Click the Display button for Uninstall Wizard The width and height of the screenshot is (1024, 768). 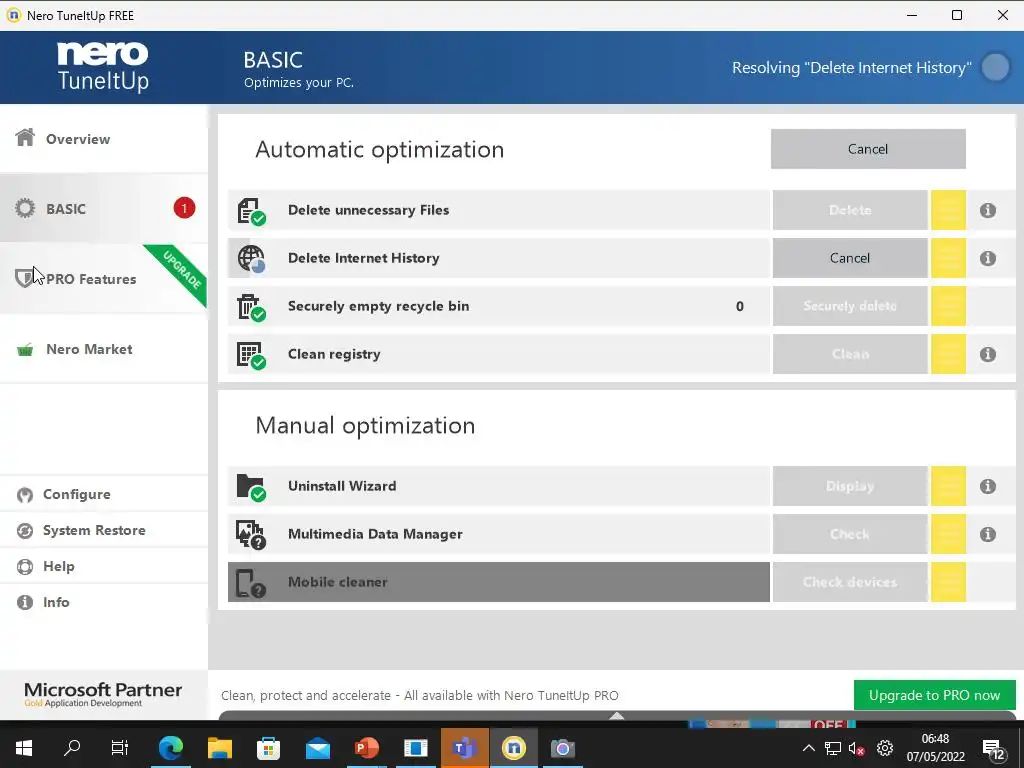pos(850,486)
